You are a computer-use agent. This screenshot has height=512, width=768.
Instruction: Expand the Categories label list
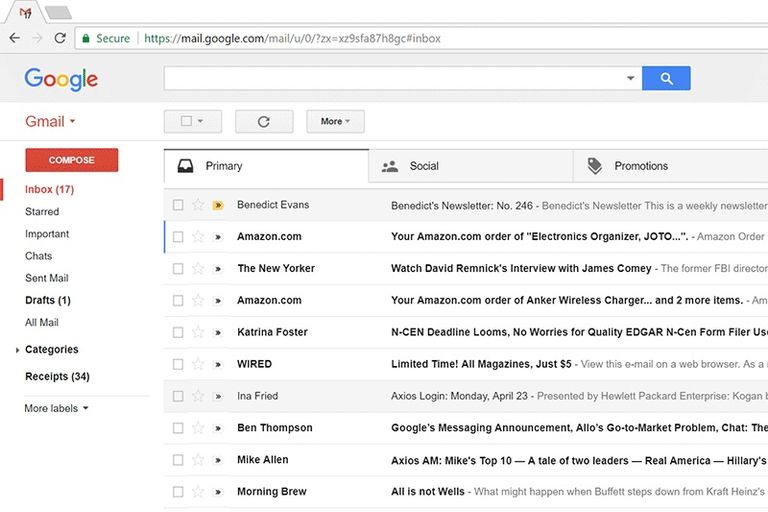[x=18, y=350]
